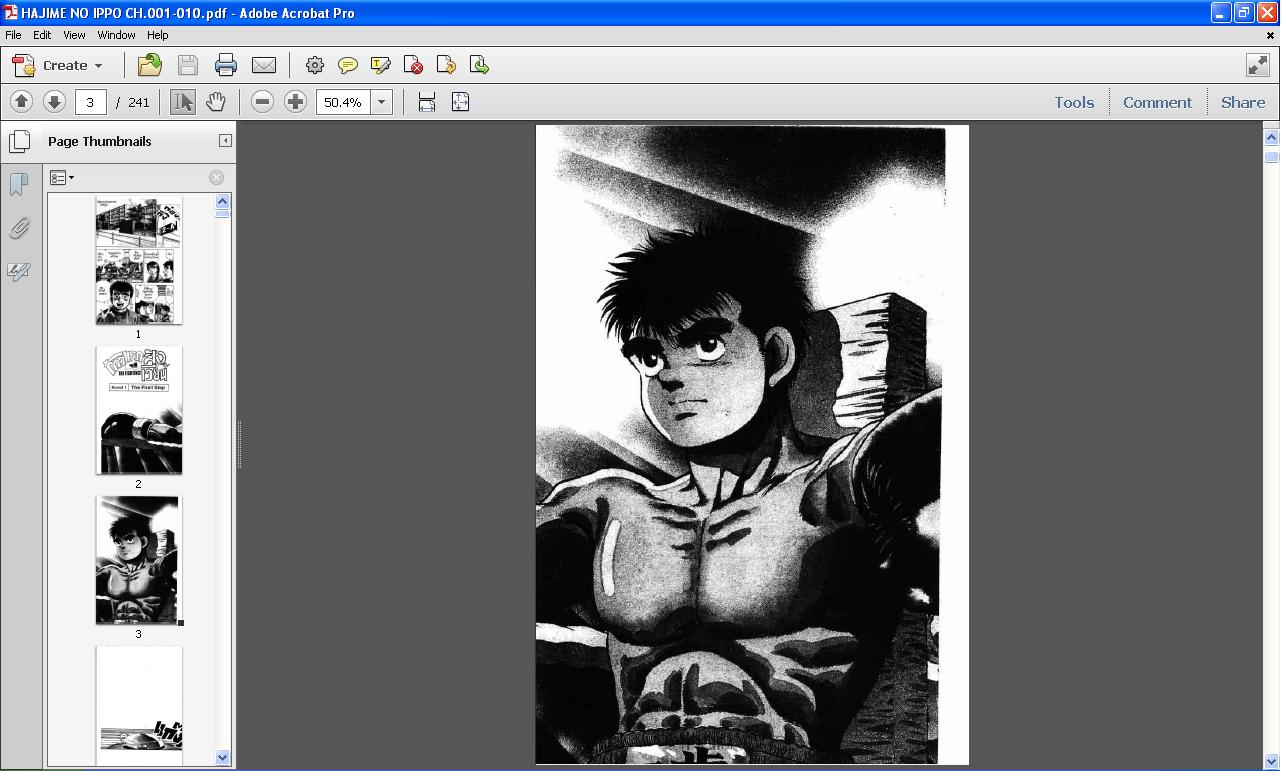
Task: Fit one full page icon
Action: point(461,102)
